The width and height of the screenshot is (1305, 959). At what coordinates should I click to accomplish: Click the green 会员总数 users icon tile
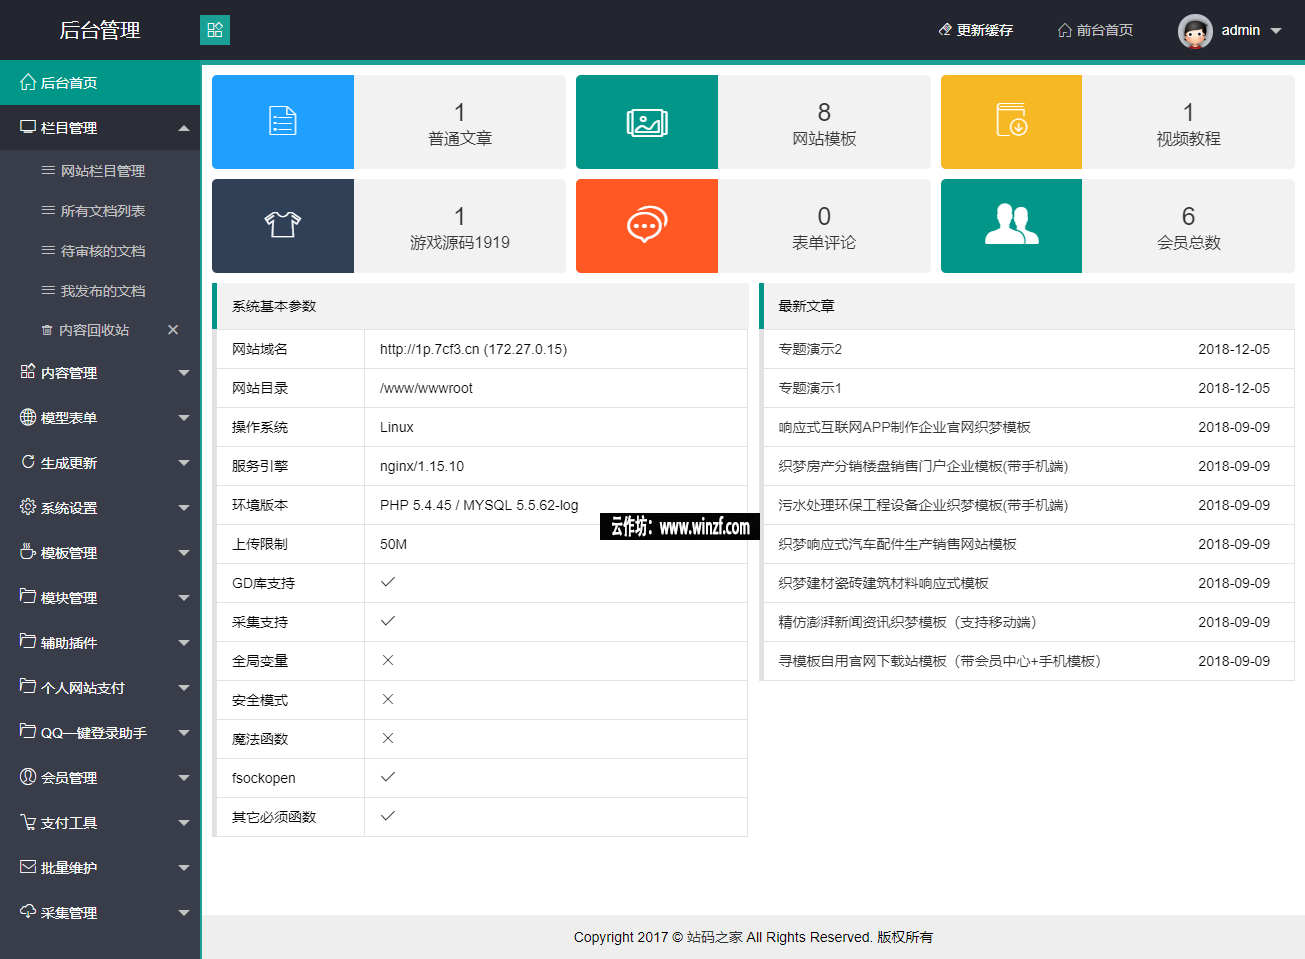[1011, 226]
